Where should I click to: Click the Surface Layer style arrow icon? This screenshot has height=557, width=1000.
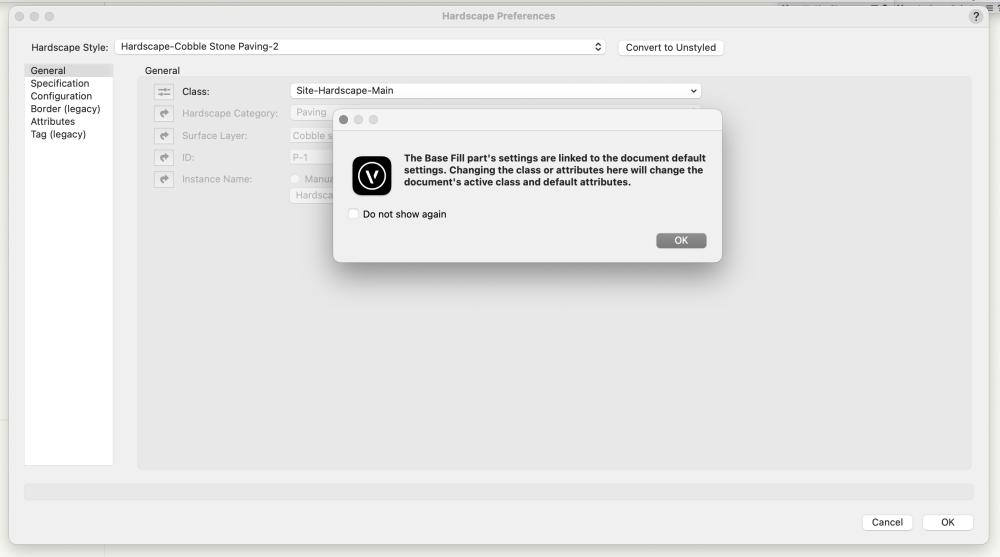click(x=164, y=136)
